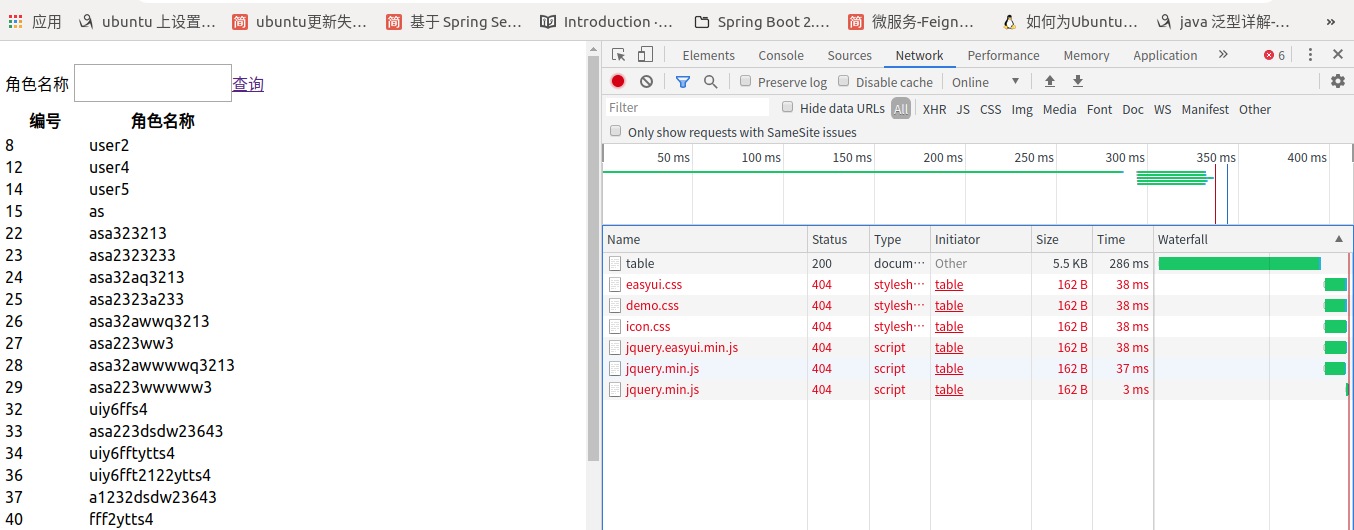
Task: Clear the network log icon
Action: (646, 82)
